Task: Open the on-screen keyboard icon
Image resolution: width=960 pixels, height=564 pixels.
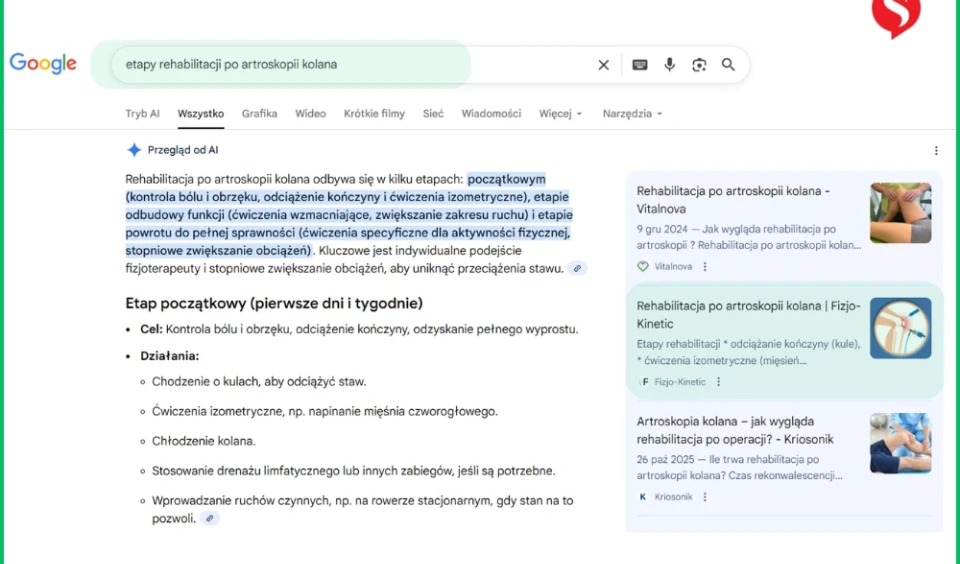Action: (640, 64)
